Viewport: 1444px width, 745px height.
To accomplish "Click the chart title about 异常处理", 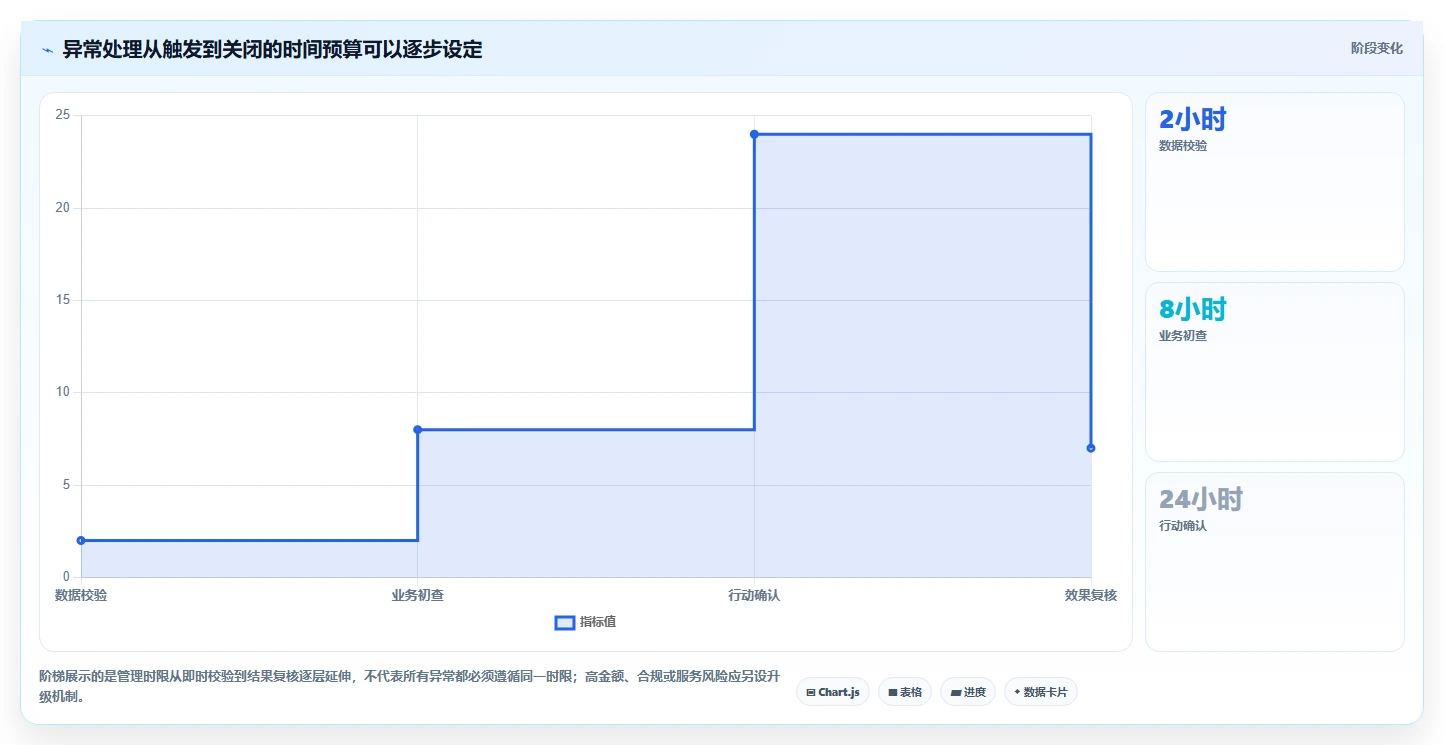I will click(272, 49).
